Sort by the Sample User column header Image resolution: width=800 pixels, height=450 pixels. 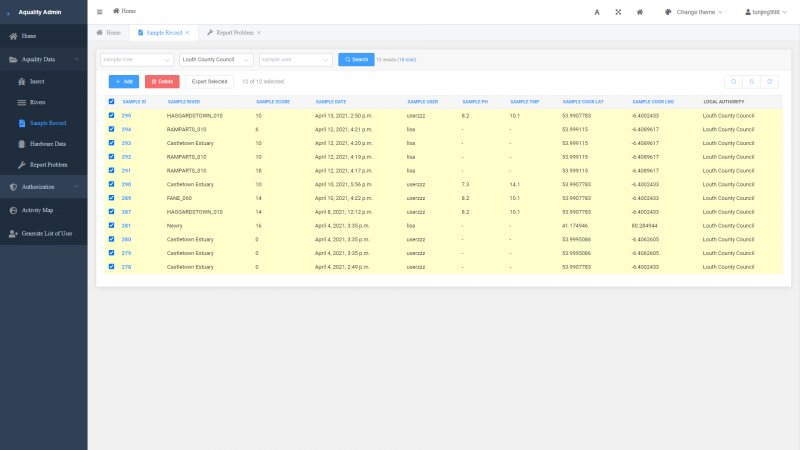pyautogui.click(x=422, y=102)
